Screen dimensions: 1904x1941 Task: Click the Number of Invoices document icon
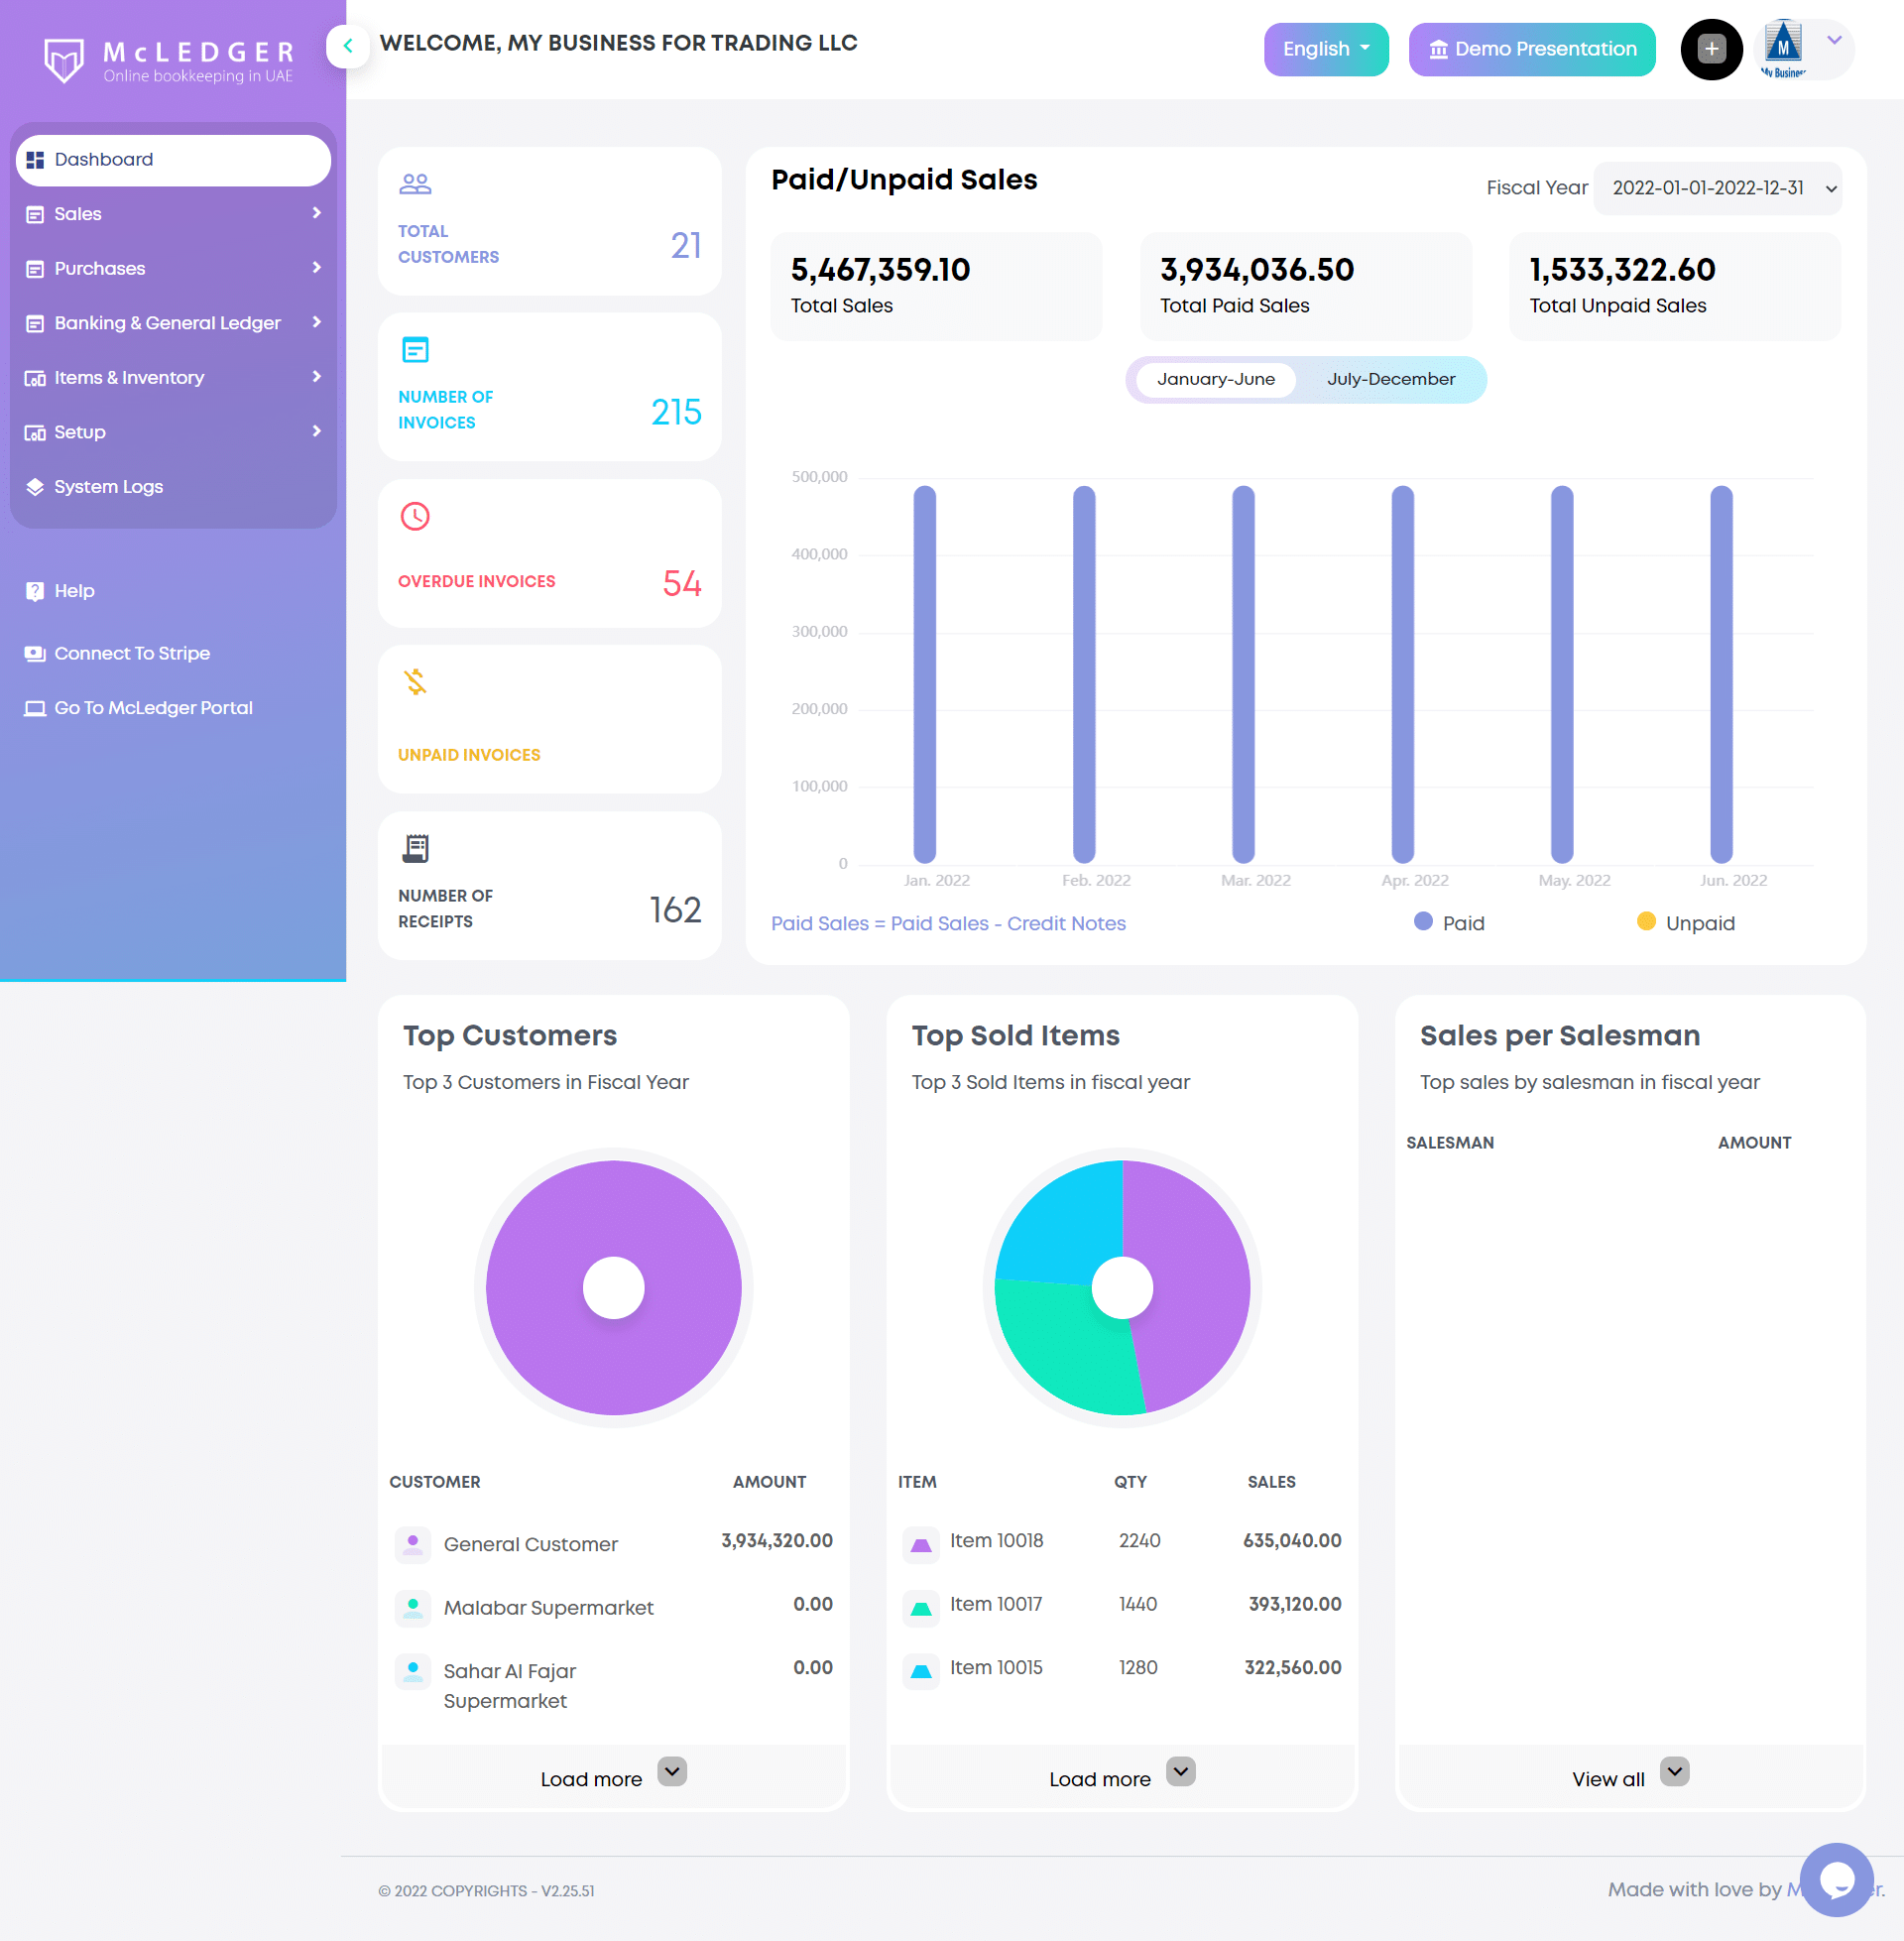(415, 350)
